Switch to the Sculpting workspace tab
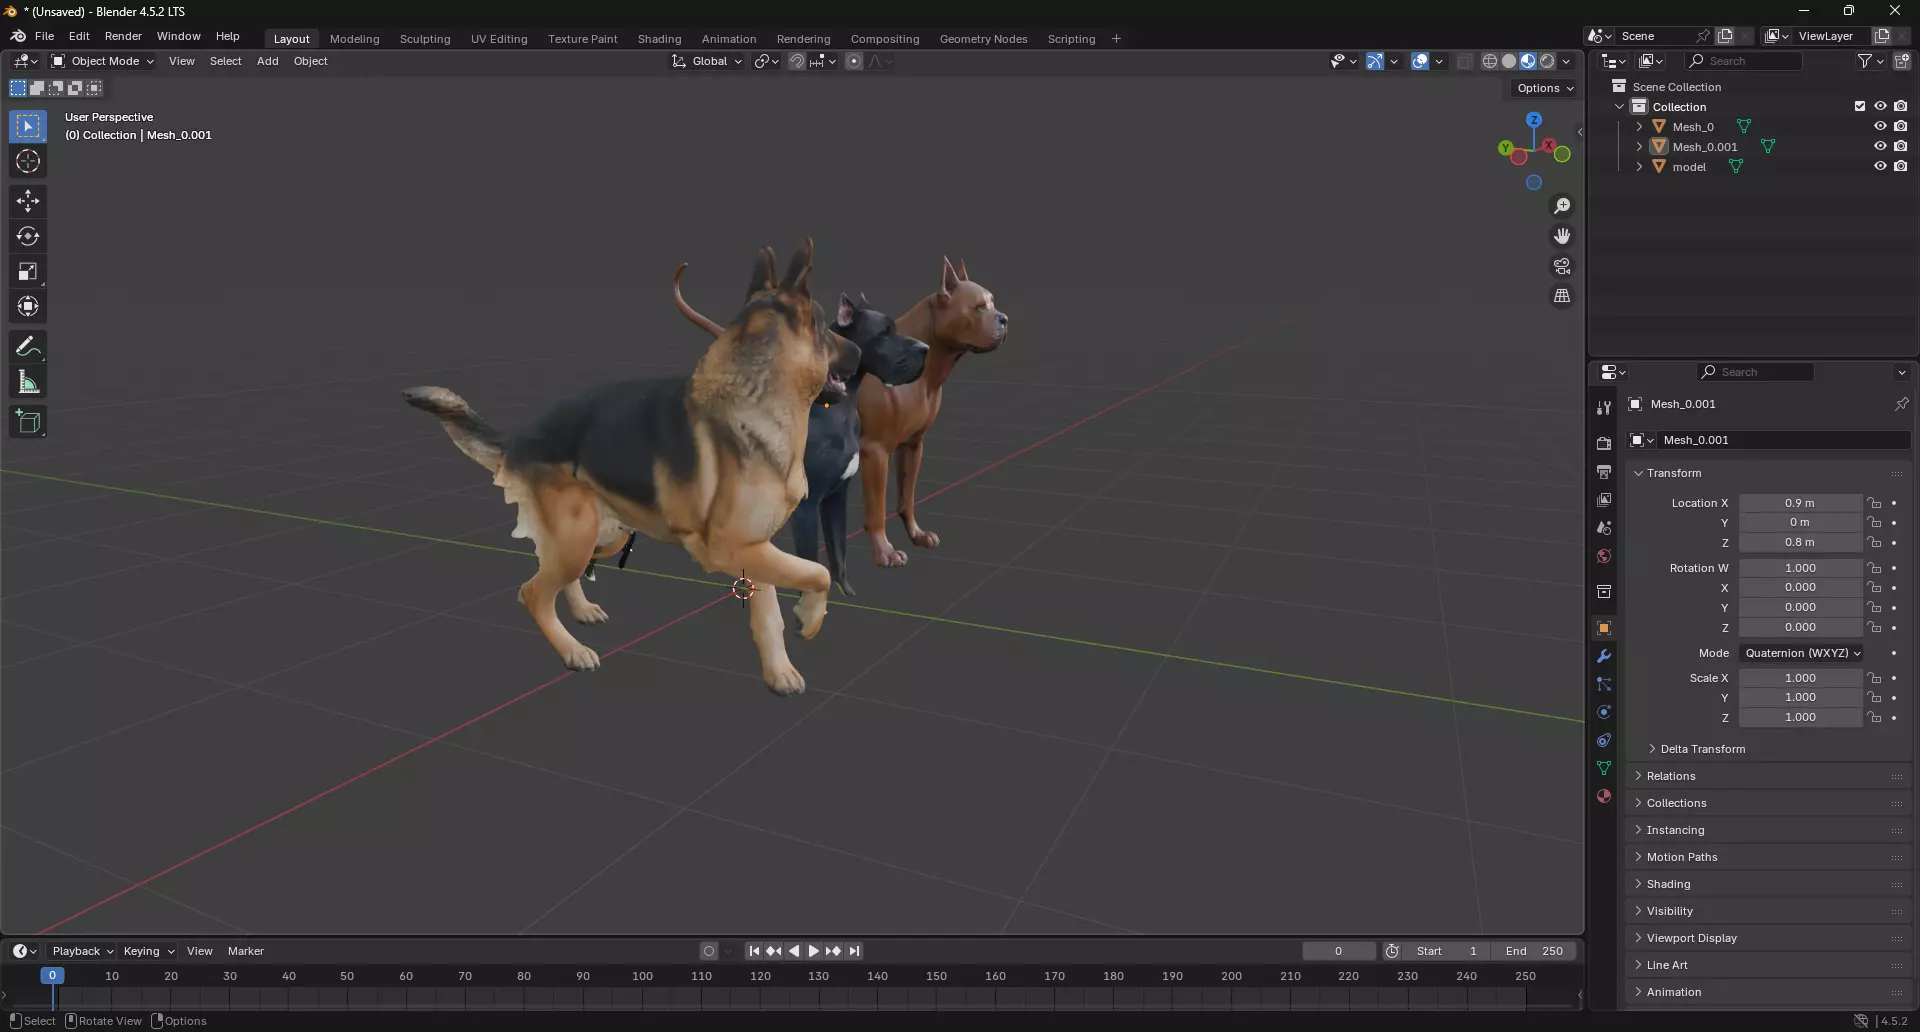This screenshot has height=1032, width=1920. click(425, 39)
